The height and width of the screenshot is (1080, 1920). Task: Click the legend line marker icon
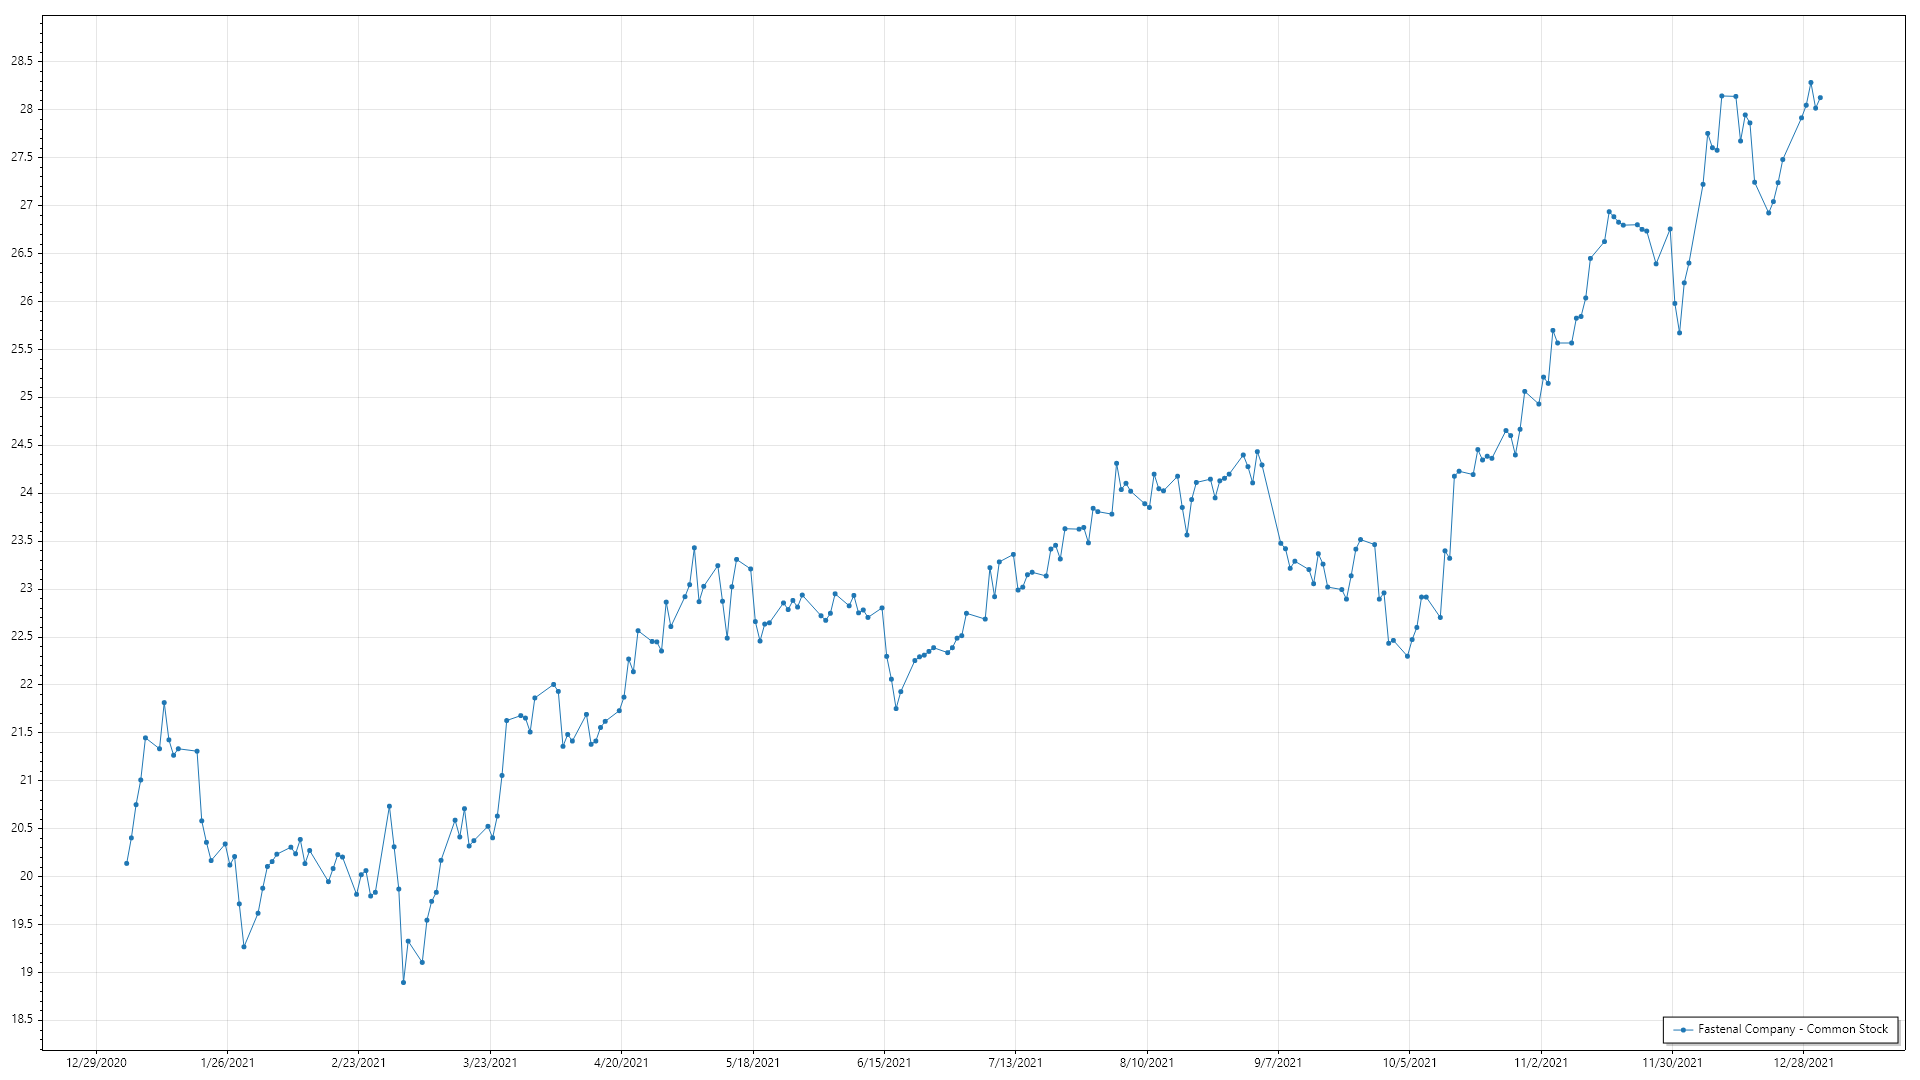tap(1684, 1029)
